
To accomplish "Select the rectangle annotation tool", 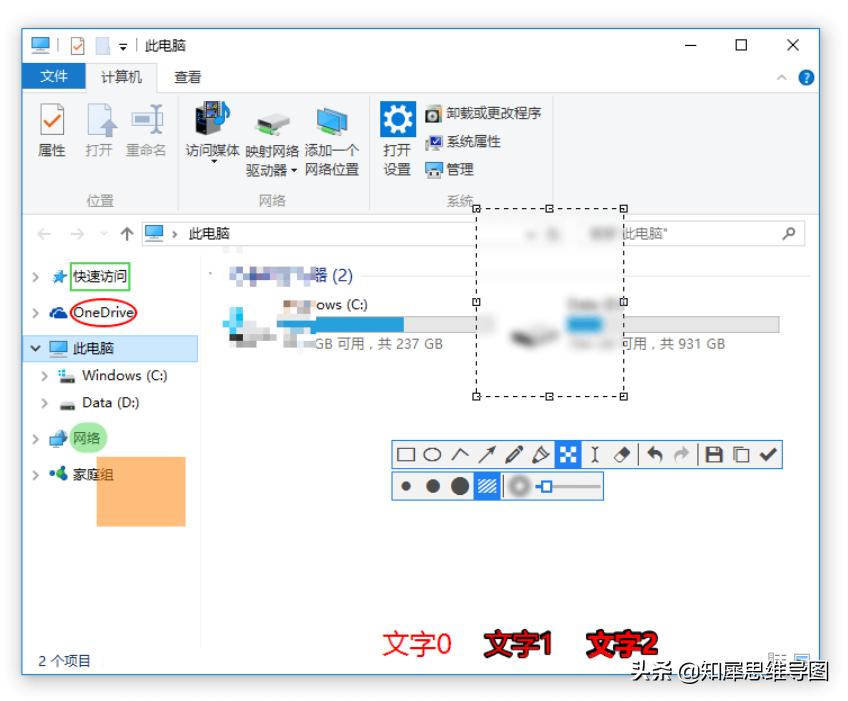I will 405,454.
